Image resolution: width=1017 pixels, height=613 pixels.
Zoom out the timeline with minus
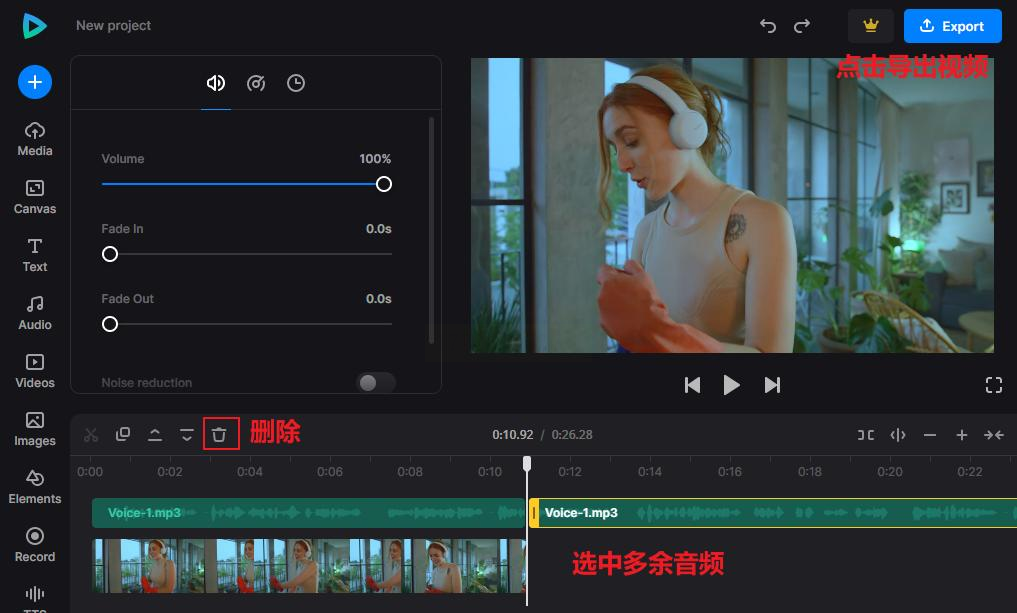929,435
